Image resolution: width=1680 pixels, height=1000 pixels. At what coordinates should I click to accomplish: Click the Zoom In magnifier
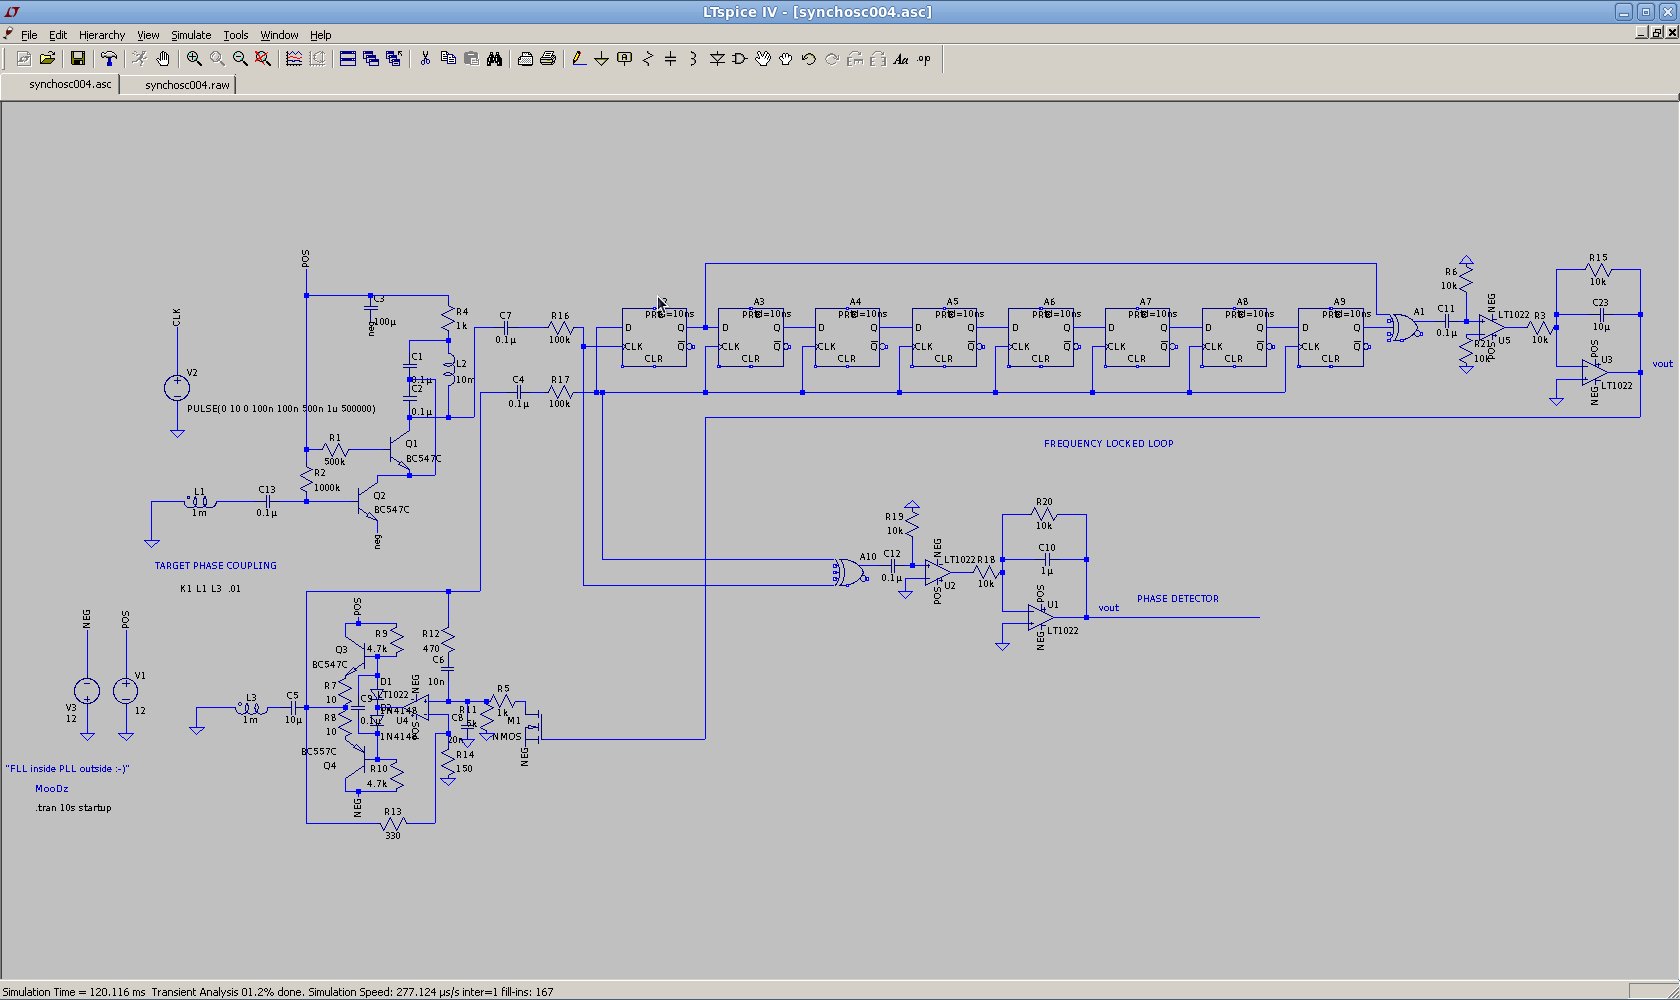tap(194, 59)
